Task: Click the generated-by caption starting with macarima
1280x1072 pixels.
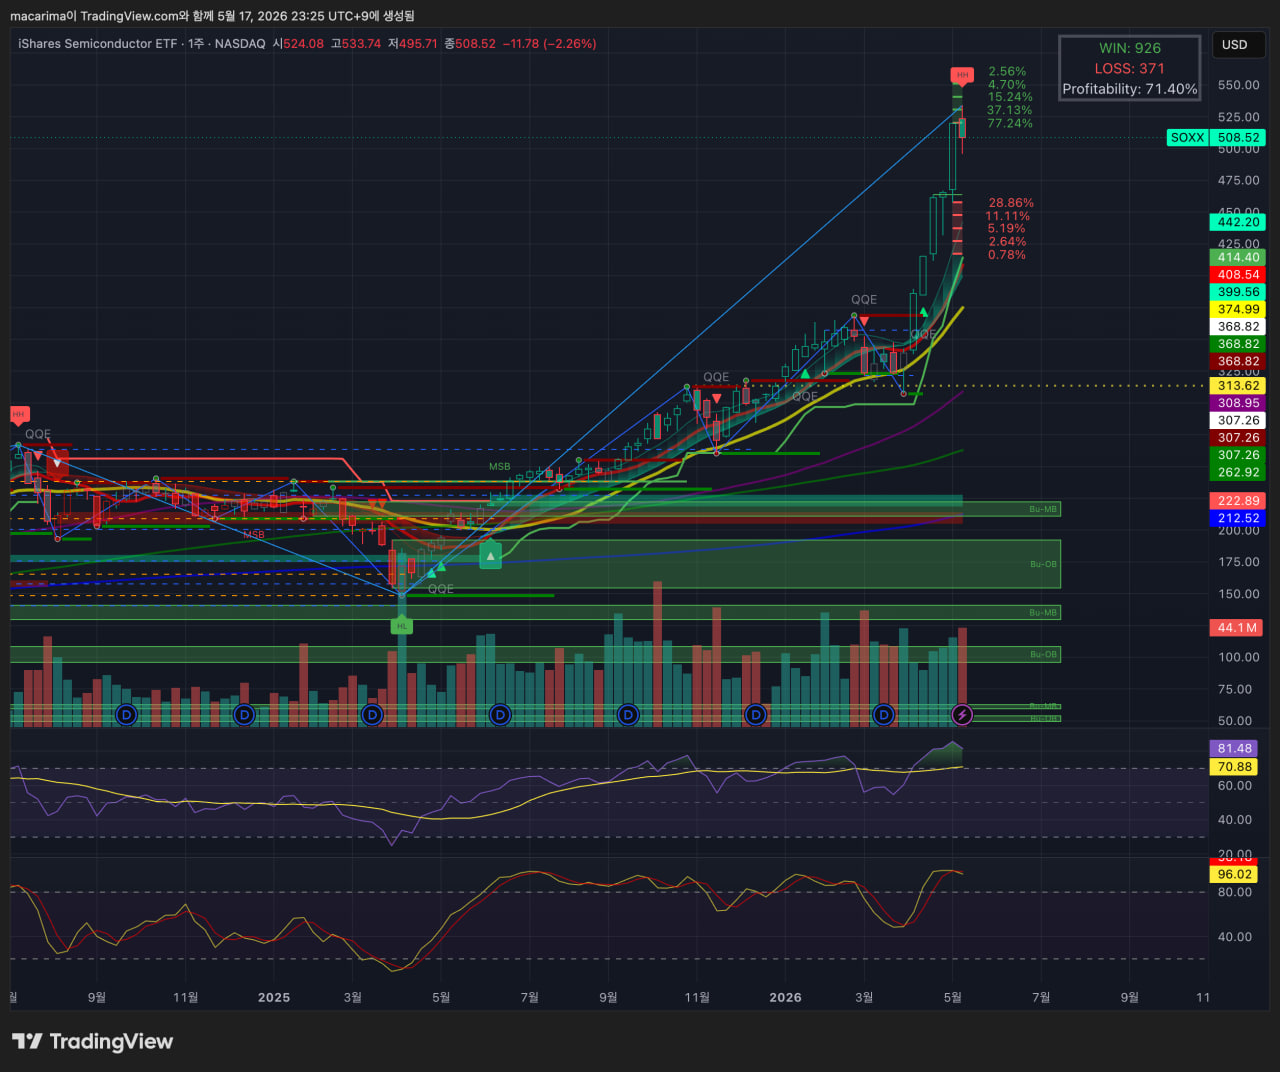Action: [x=212, y=16]
